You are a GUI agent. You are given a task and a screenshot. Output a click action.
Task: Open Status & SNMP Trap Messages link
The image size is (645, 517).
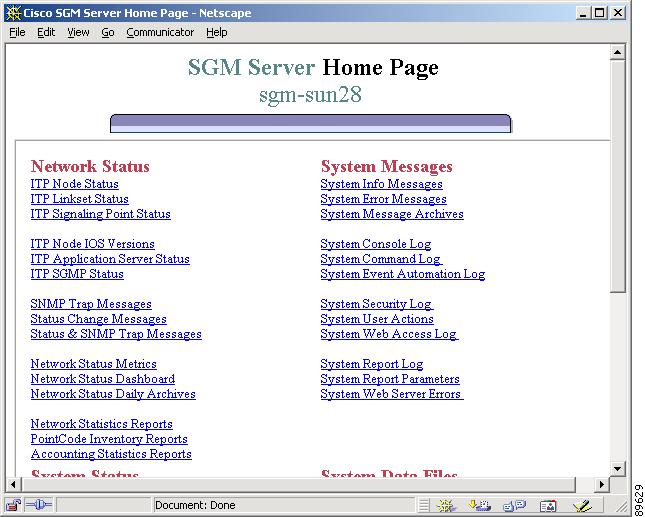pos(116,334)
